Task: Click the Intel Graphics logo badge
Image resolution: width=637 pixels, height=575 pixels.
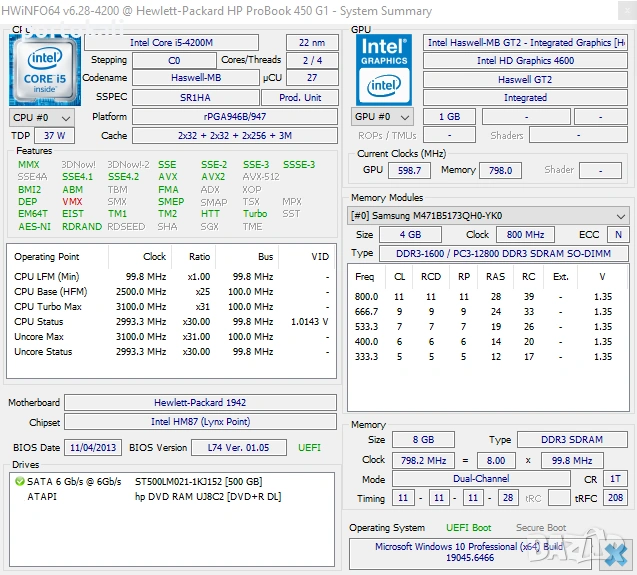Action: click(x=384, y=68)
